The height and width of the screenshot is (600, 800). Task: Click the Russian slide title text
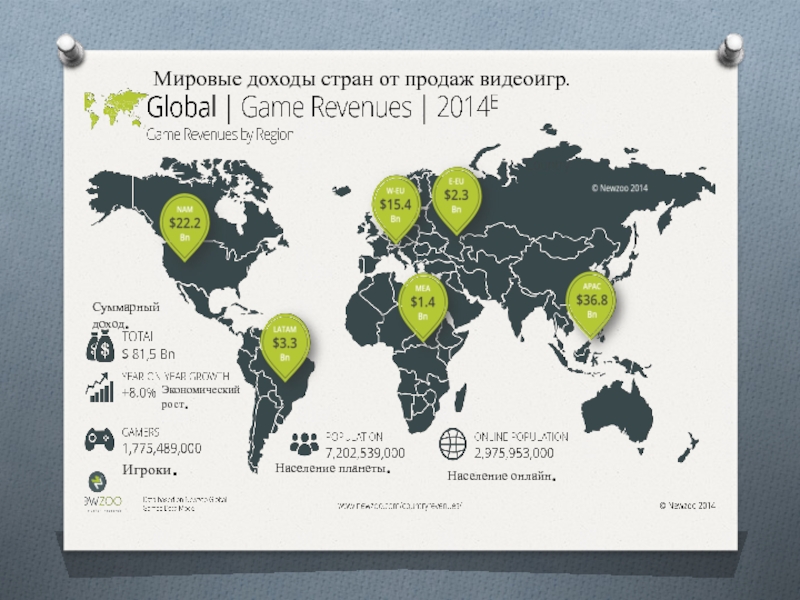[361, 79]
